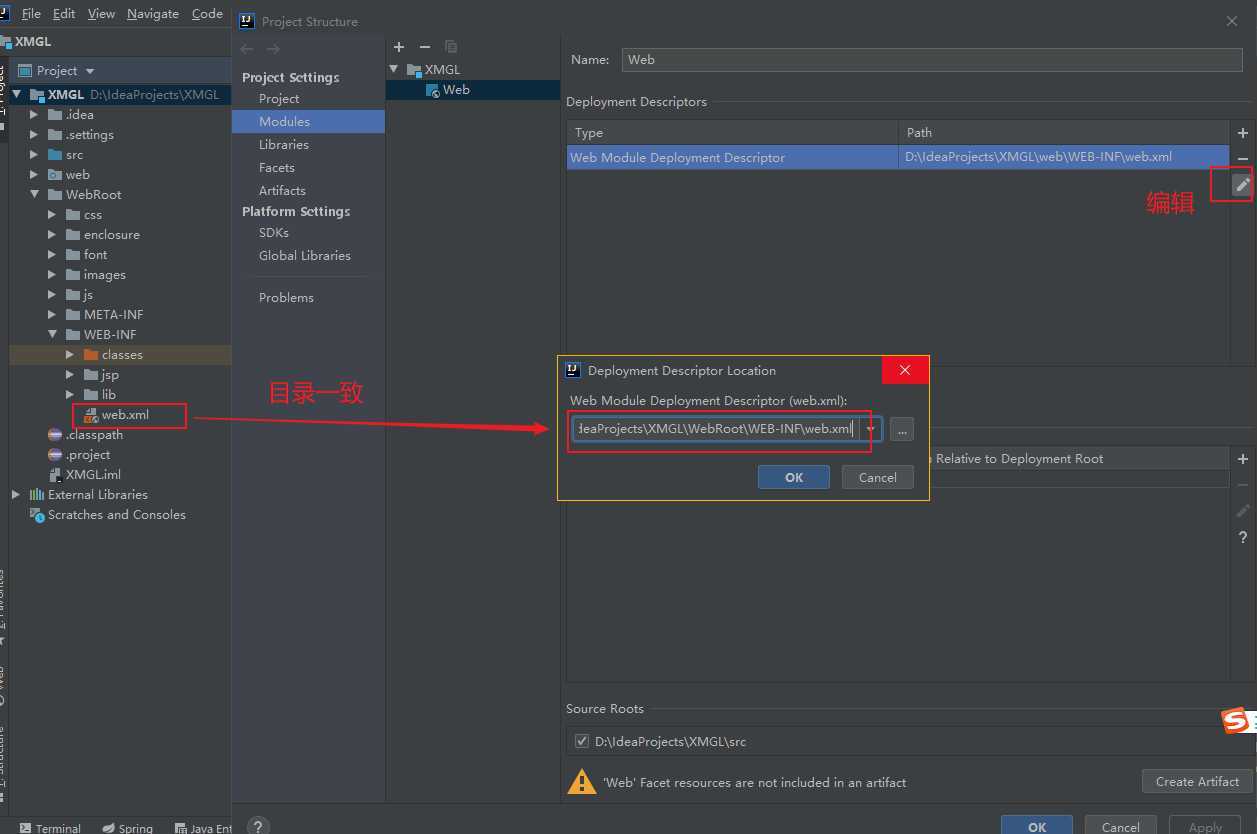Select Libraries in Project Settings
1257x834 pixels.
pyautogui.click(x=283, y=144)
